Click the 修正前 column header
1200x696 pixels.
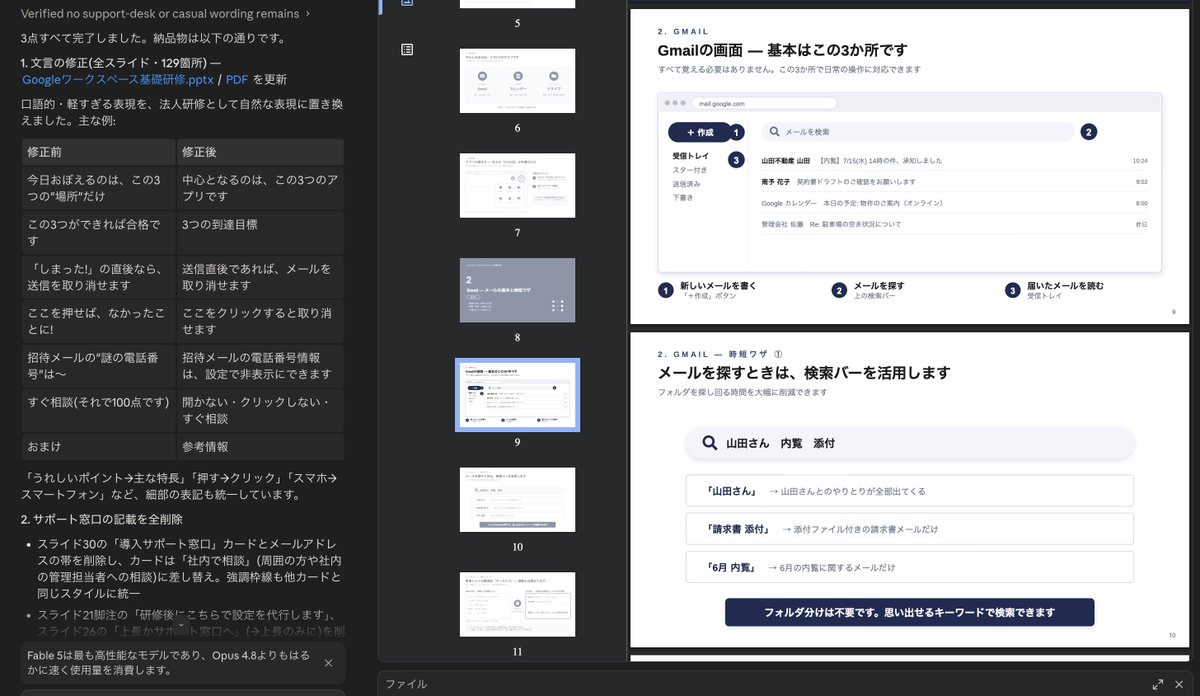click(99, 152)
